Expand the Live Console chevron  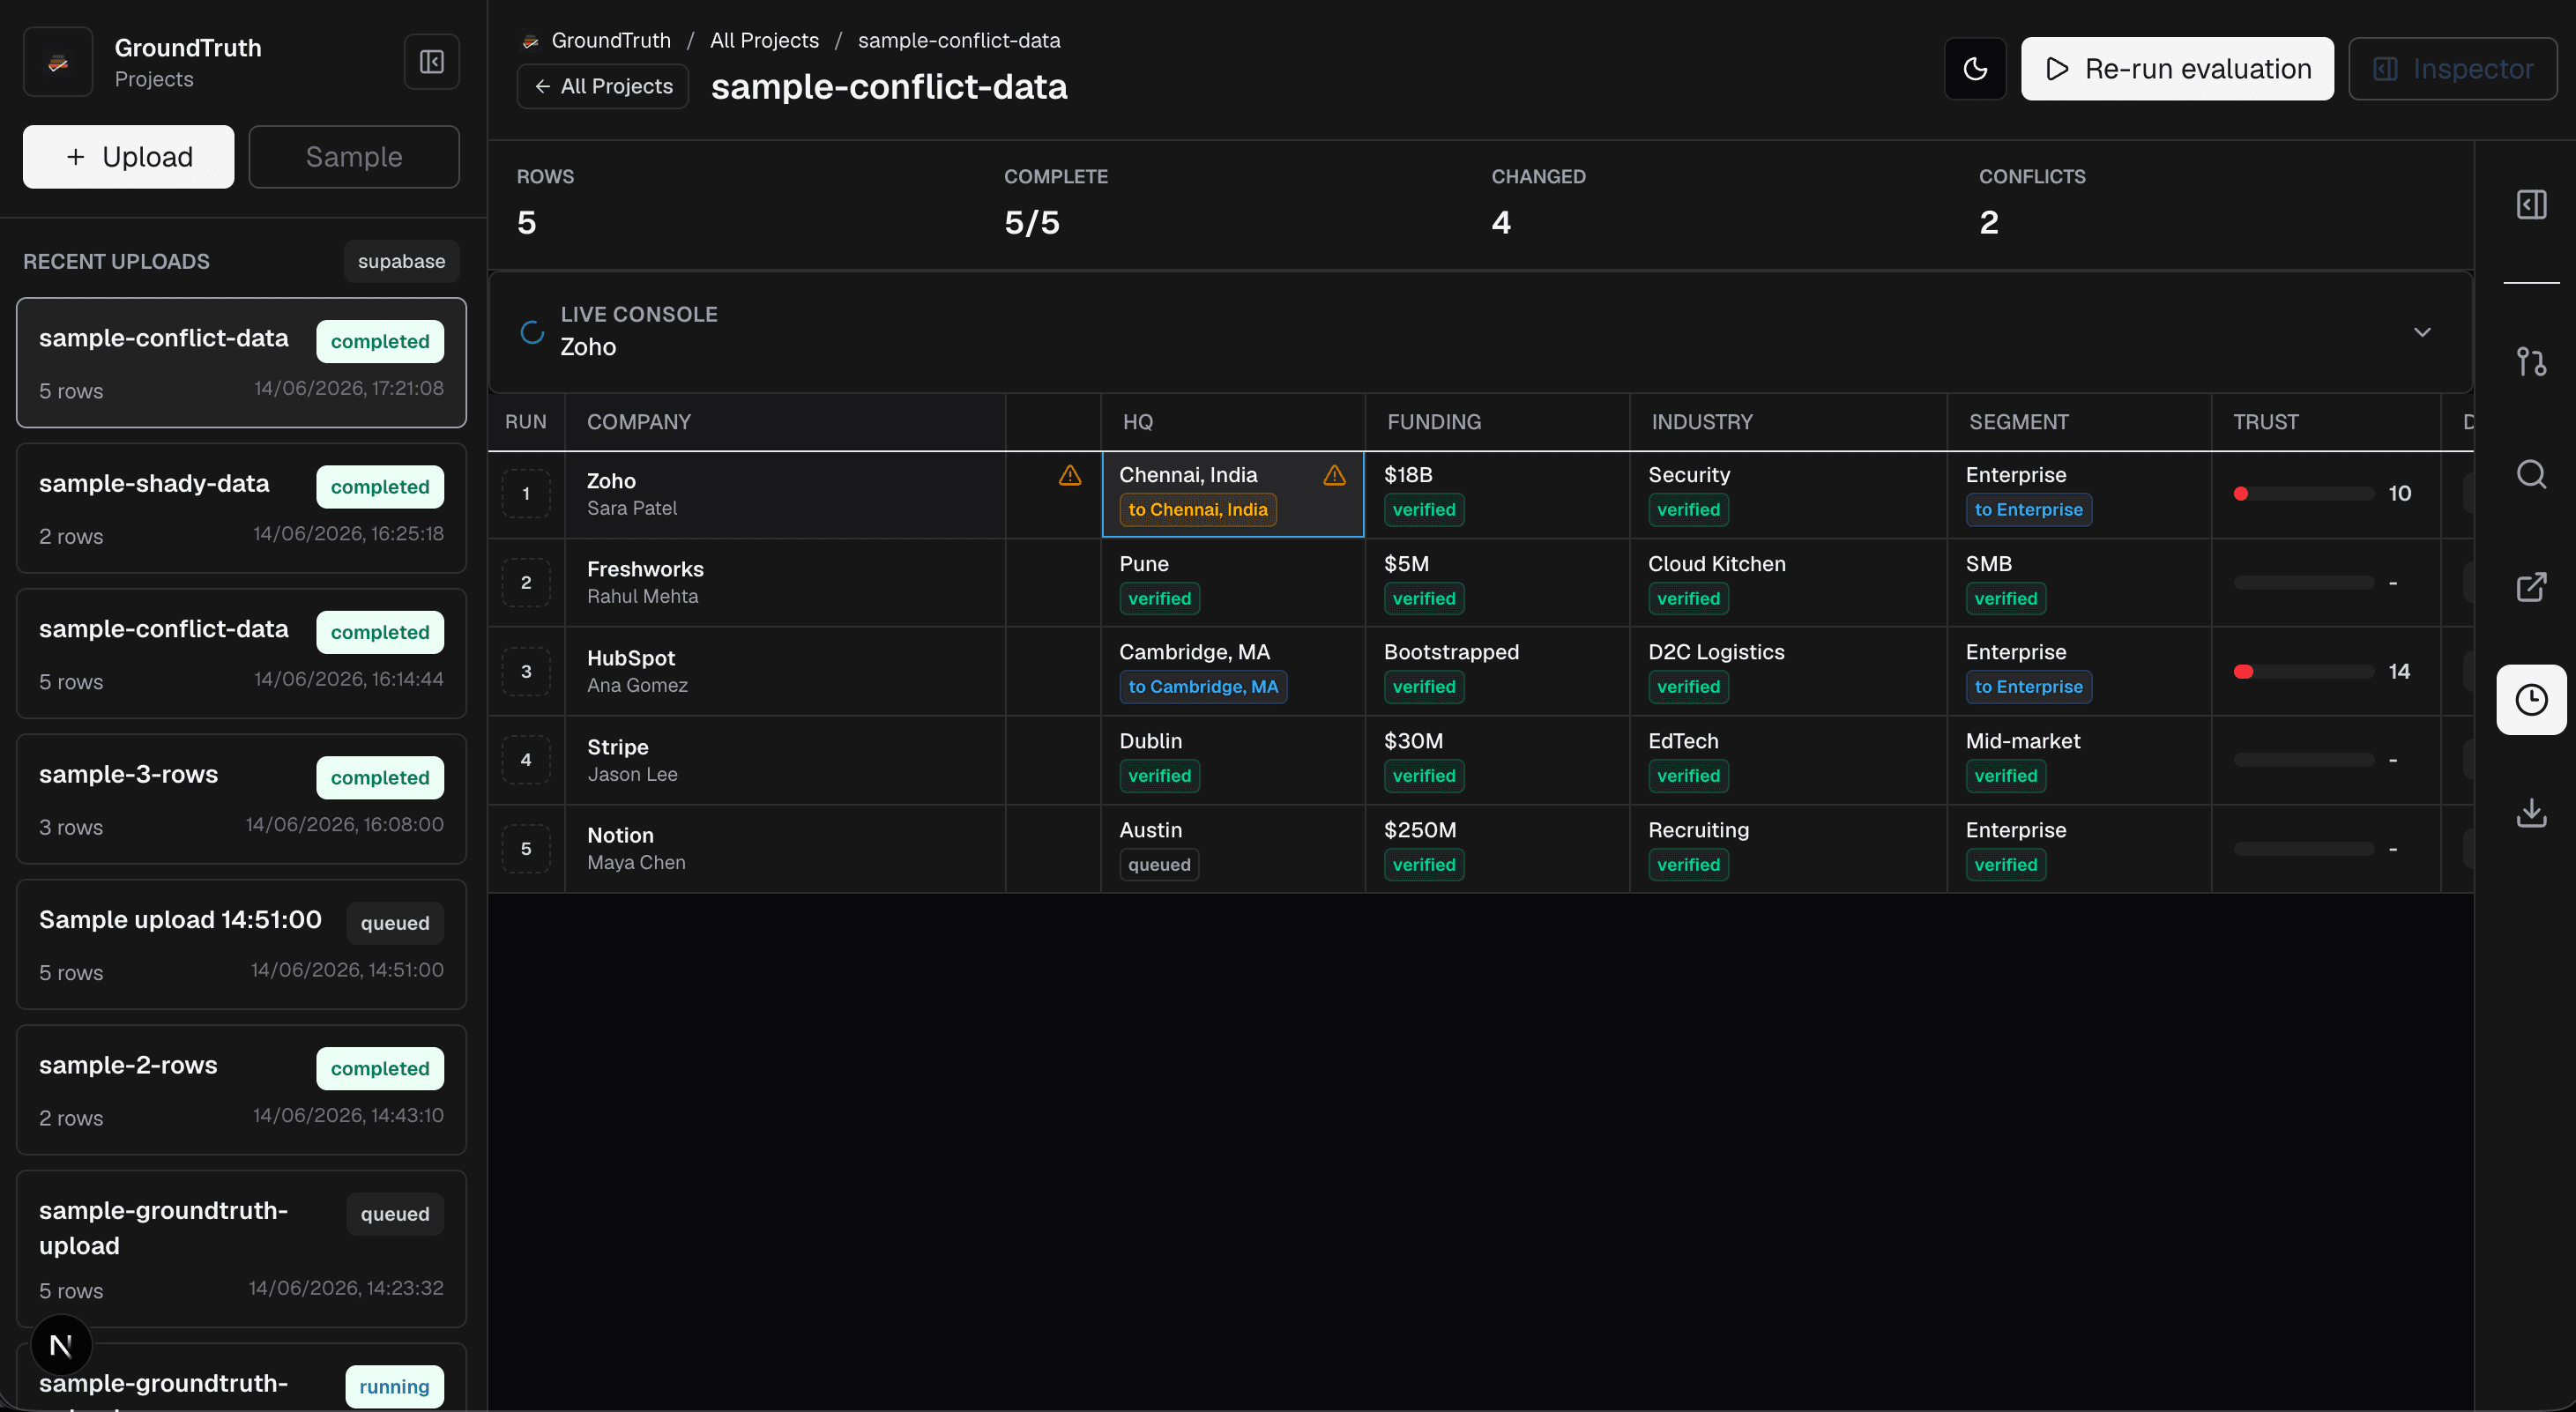[2421, 332]
